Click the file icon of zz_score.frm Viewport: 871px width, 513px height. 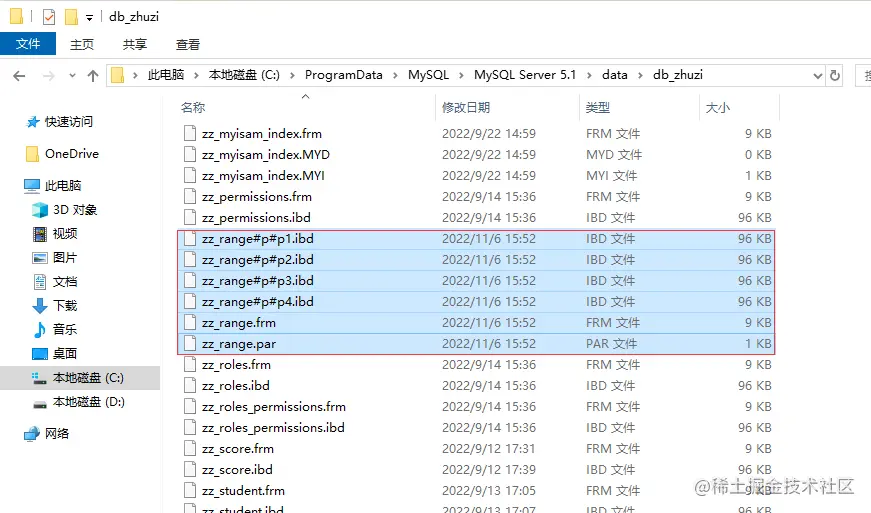coord(190,449)
